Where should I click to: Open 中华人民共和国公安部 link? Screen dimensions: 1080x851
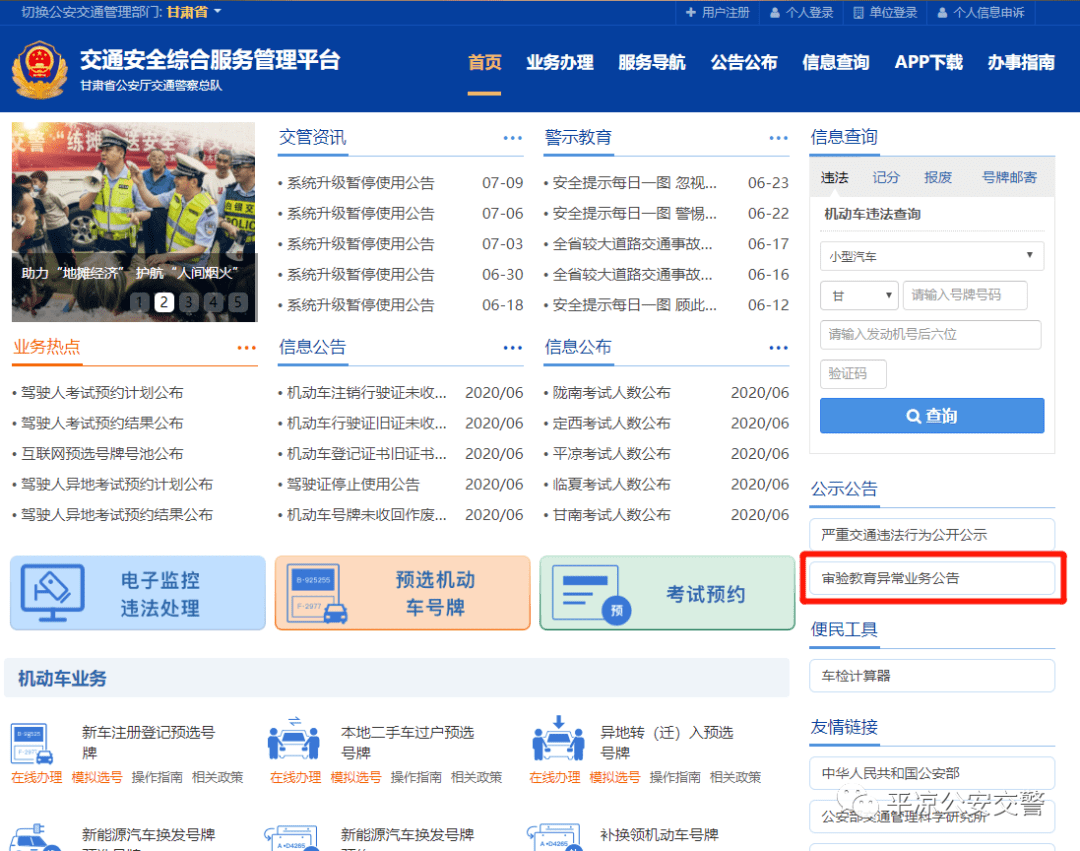[932, 773]
